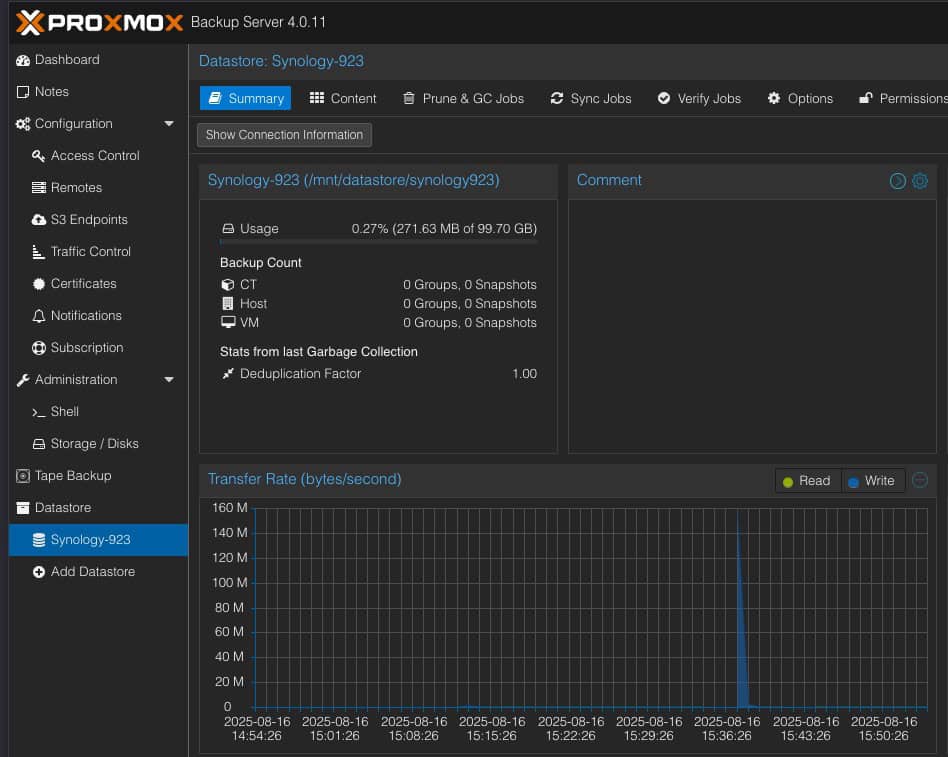Viewport: 948px width, 757px height.
Task: Click the Usage progress bar
Action: (x=378, y=242)
